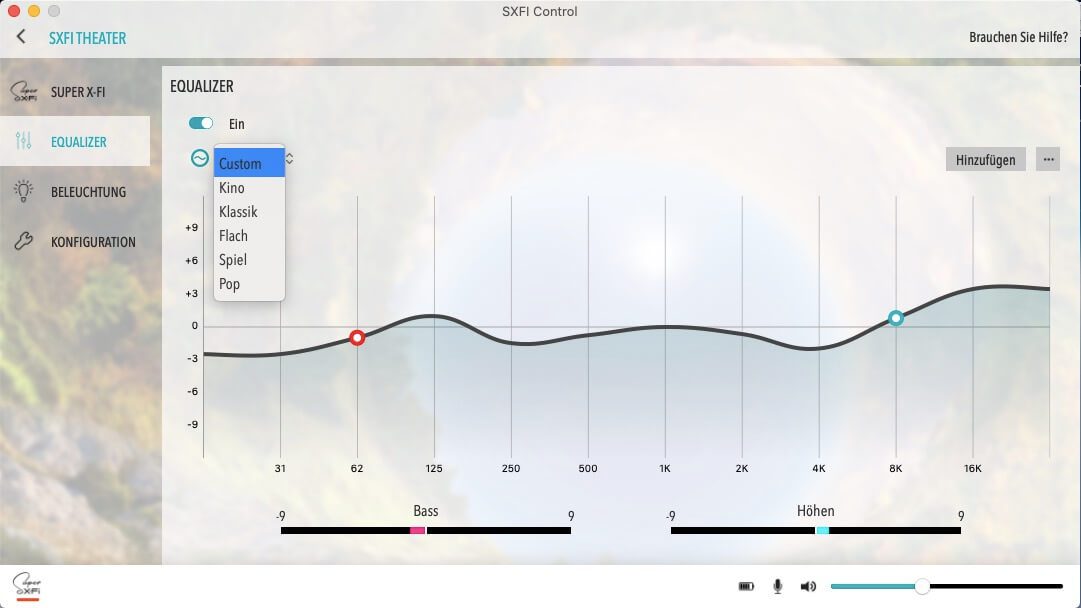Viewport: 1081px width, 608px height.
Task: Open the three-dot more options button
Action: [x=1047, y=159]
